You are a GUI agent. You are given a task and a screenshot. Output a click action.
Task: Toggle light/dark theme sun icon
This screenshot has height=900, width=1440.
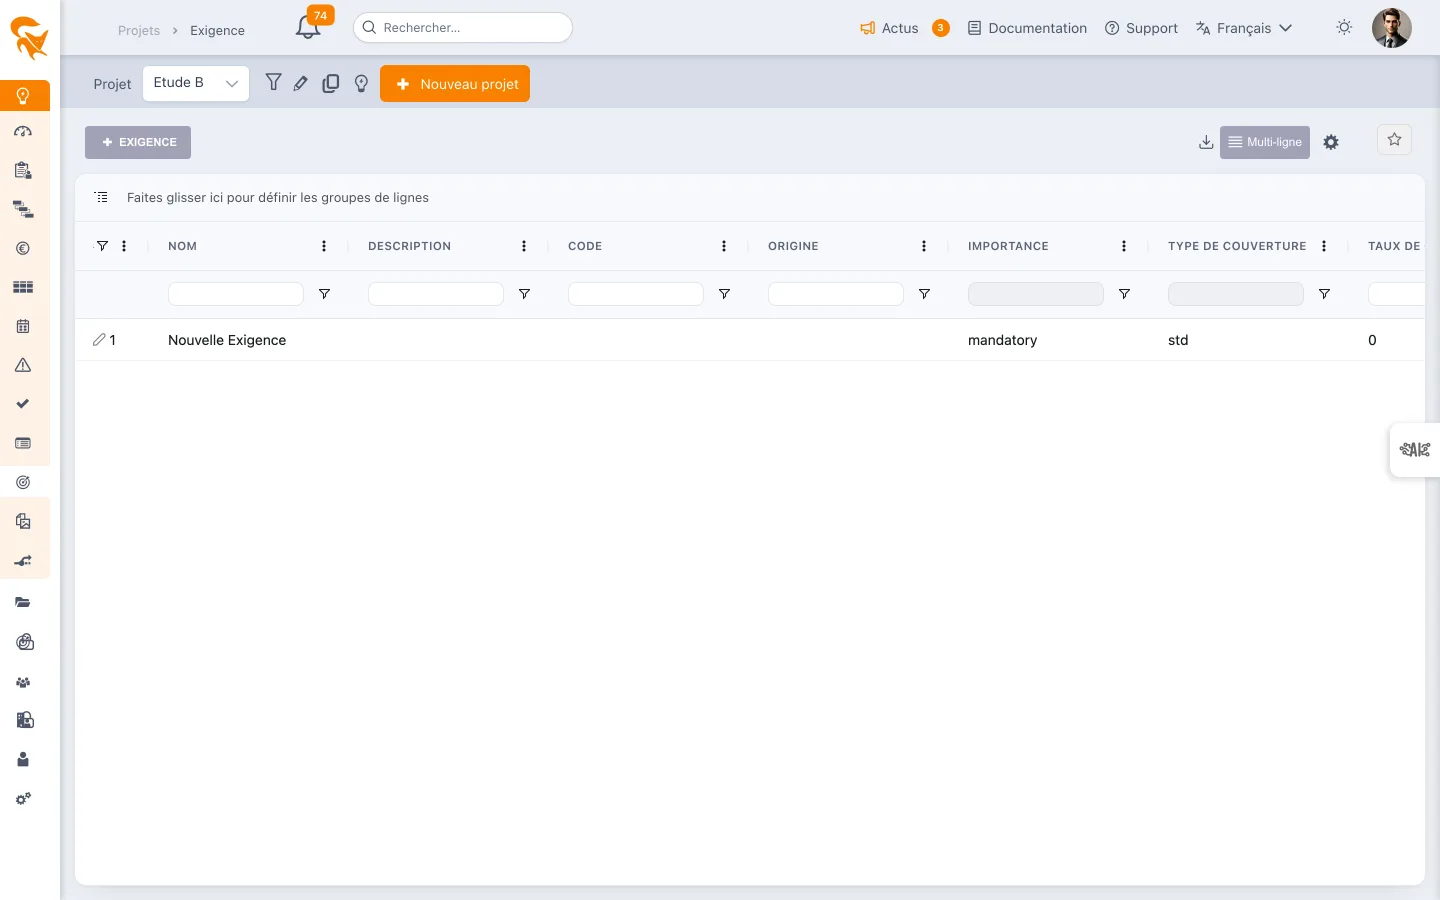1344,28
